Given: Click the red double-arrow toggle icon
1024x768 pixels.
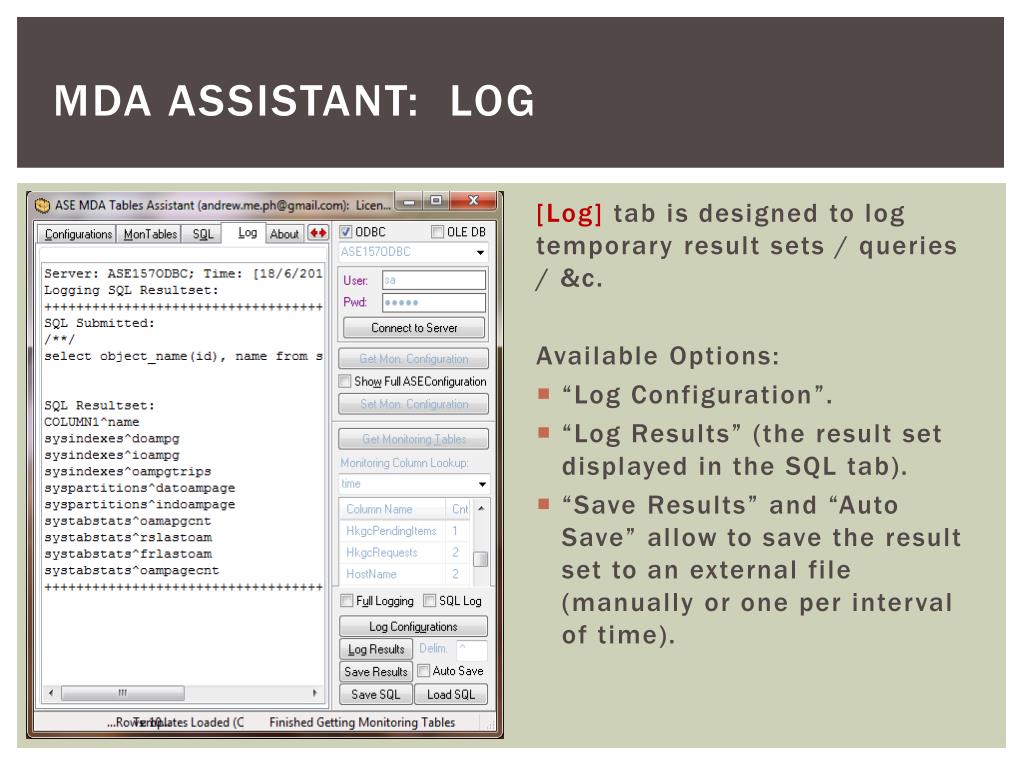Looking at the screenshot, I should pos(318,233).
